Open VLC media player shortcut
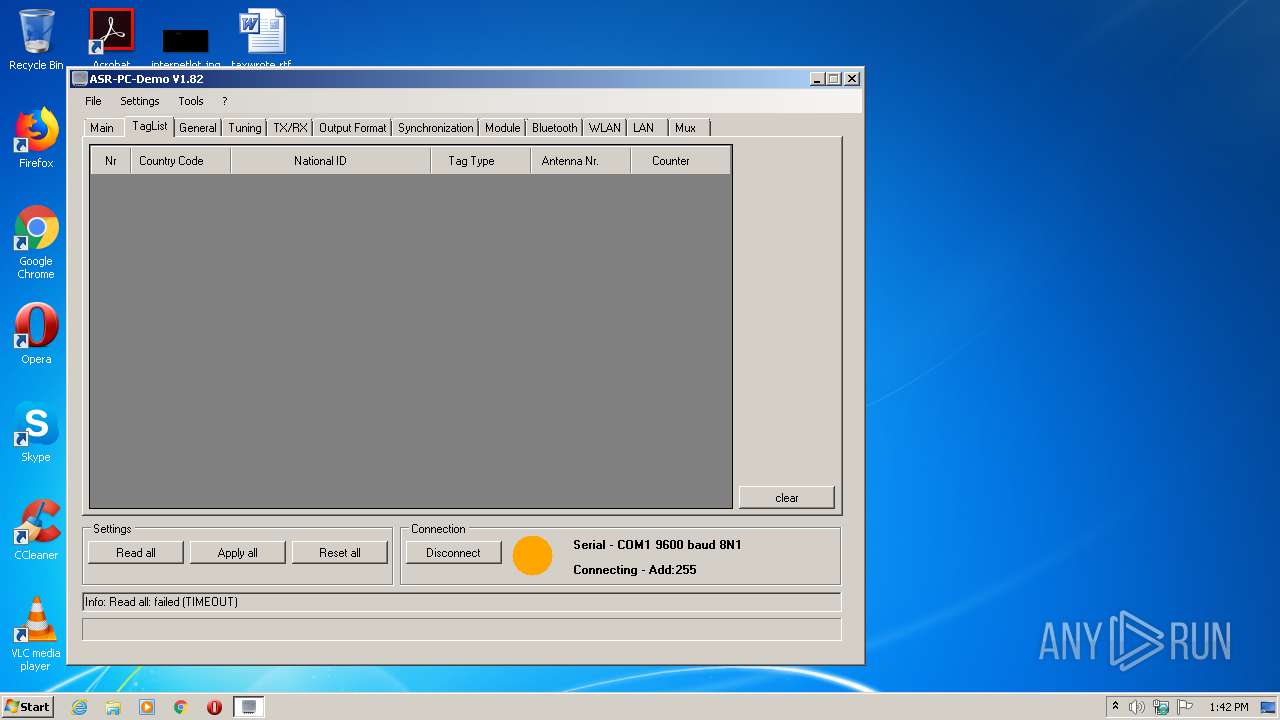 pyautogui.click(x=36, y=634)
